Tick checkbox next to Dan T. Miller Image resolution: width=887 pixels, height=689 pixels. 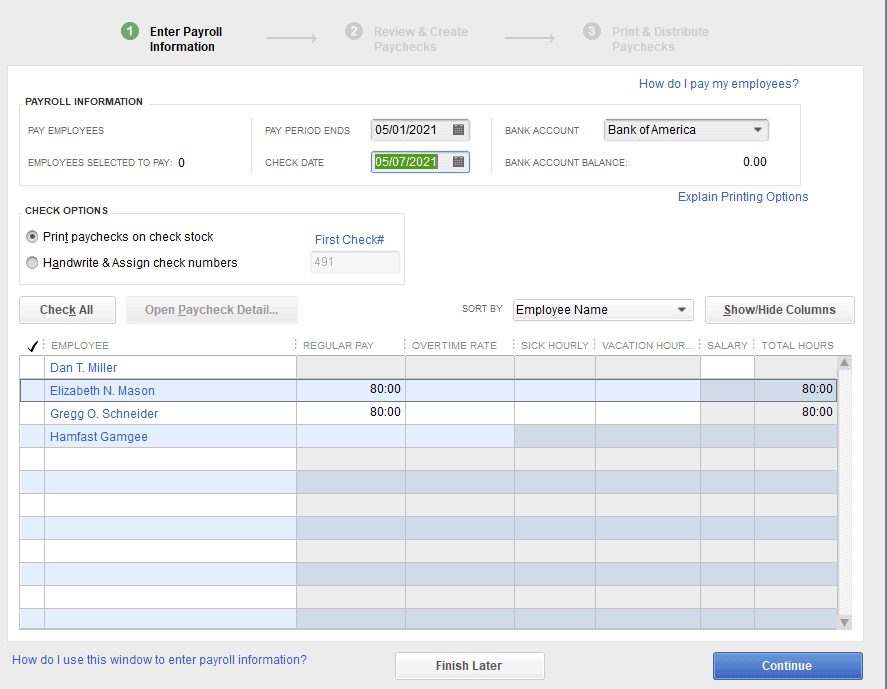click(x=32, y=367)
